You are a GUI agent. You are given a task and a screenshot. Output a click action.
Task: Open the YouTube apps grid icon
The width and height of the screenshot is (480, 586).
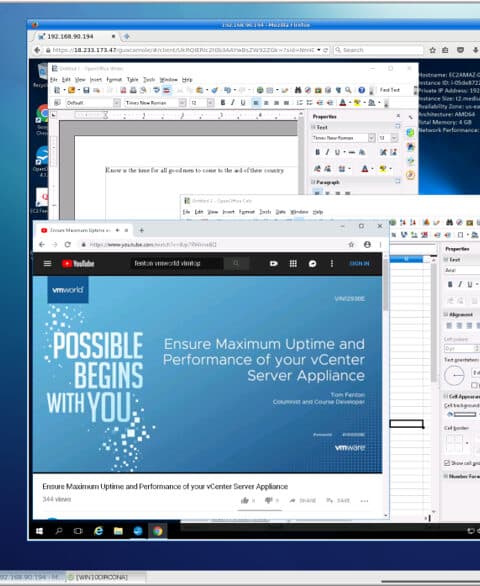(x=293, y=263)
